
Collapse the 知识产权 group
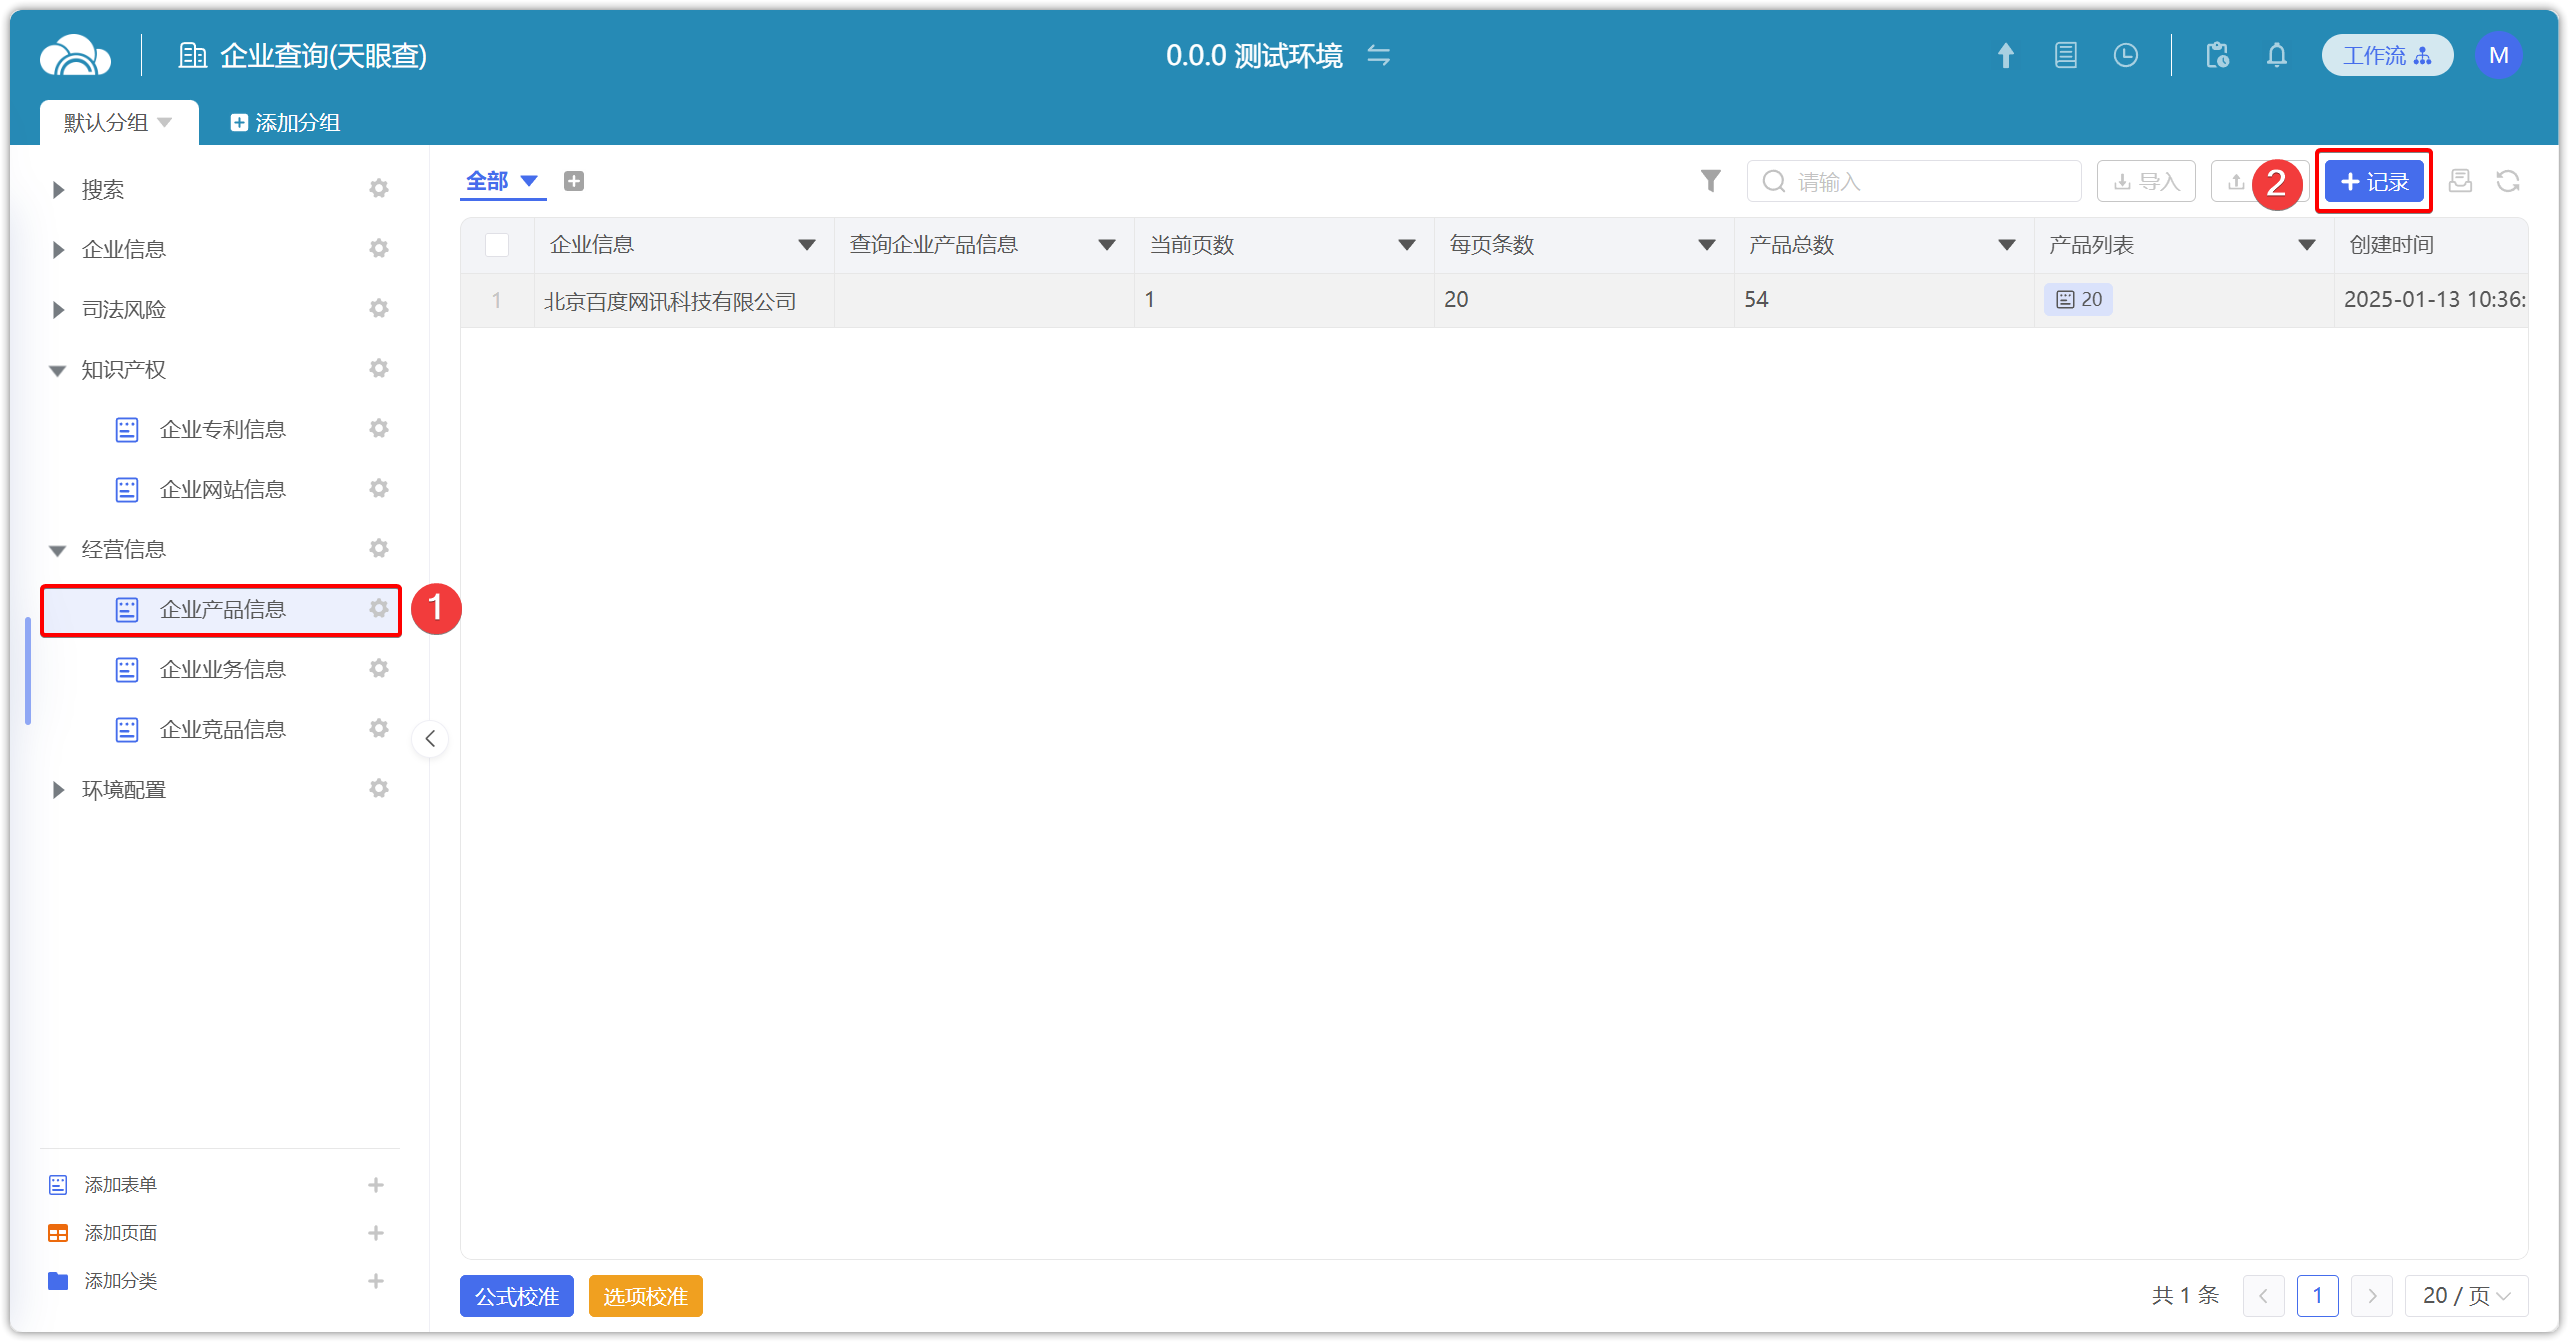pyautogui.click(x=58, y=371)
